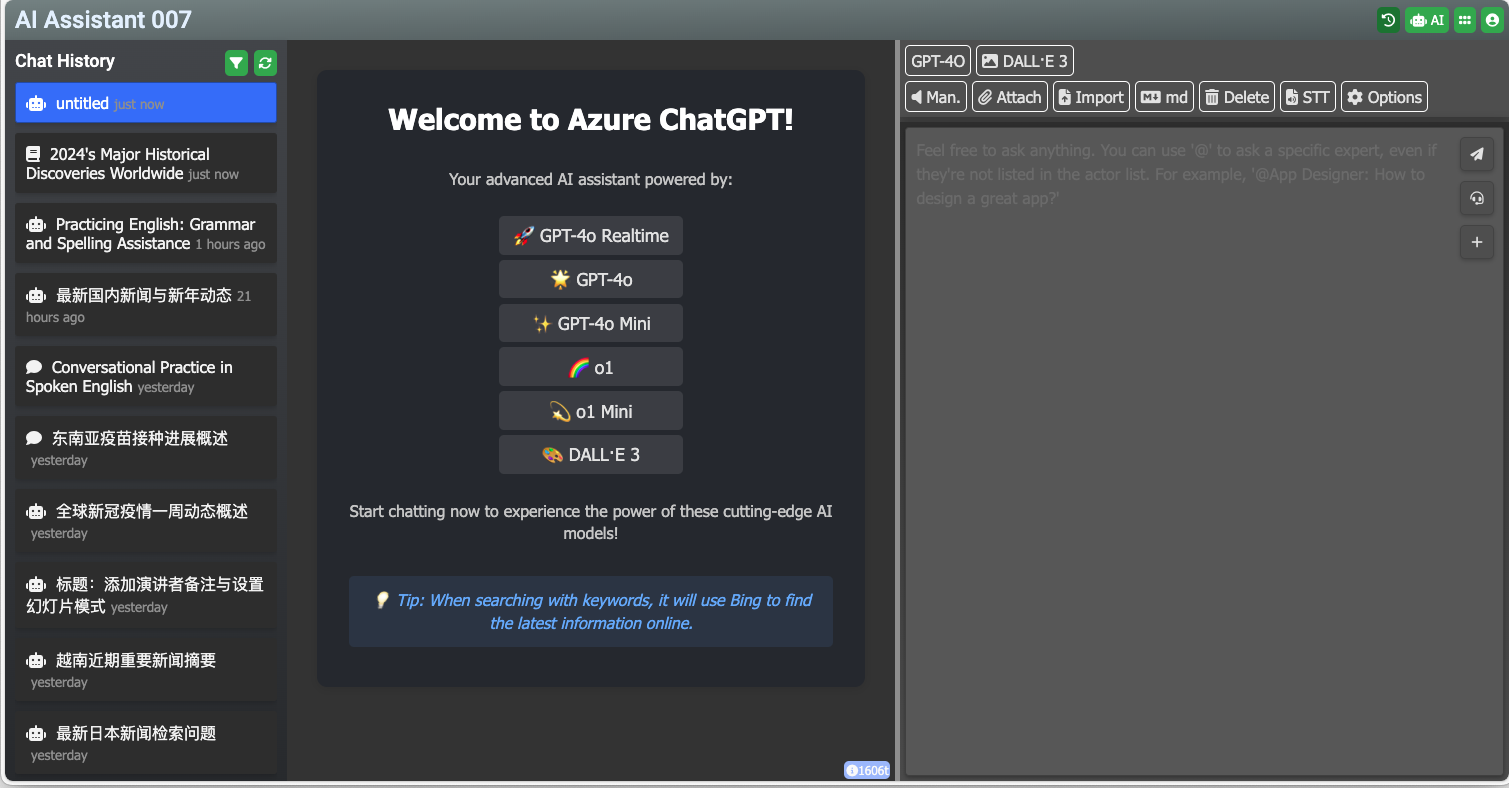The image size is (1509, 788).
Task: Open Practicing English: Grammar chat entry
Action: point(145,234)
